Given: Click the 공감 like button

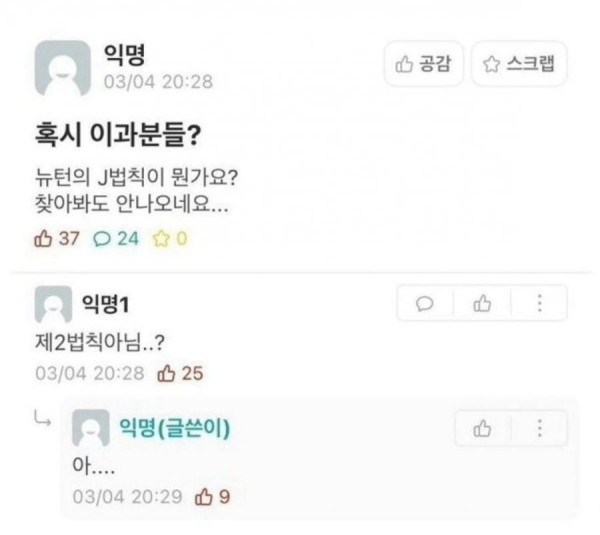Looking at the screenshot, I should pos(422,65).
